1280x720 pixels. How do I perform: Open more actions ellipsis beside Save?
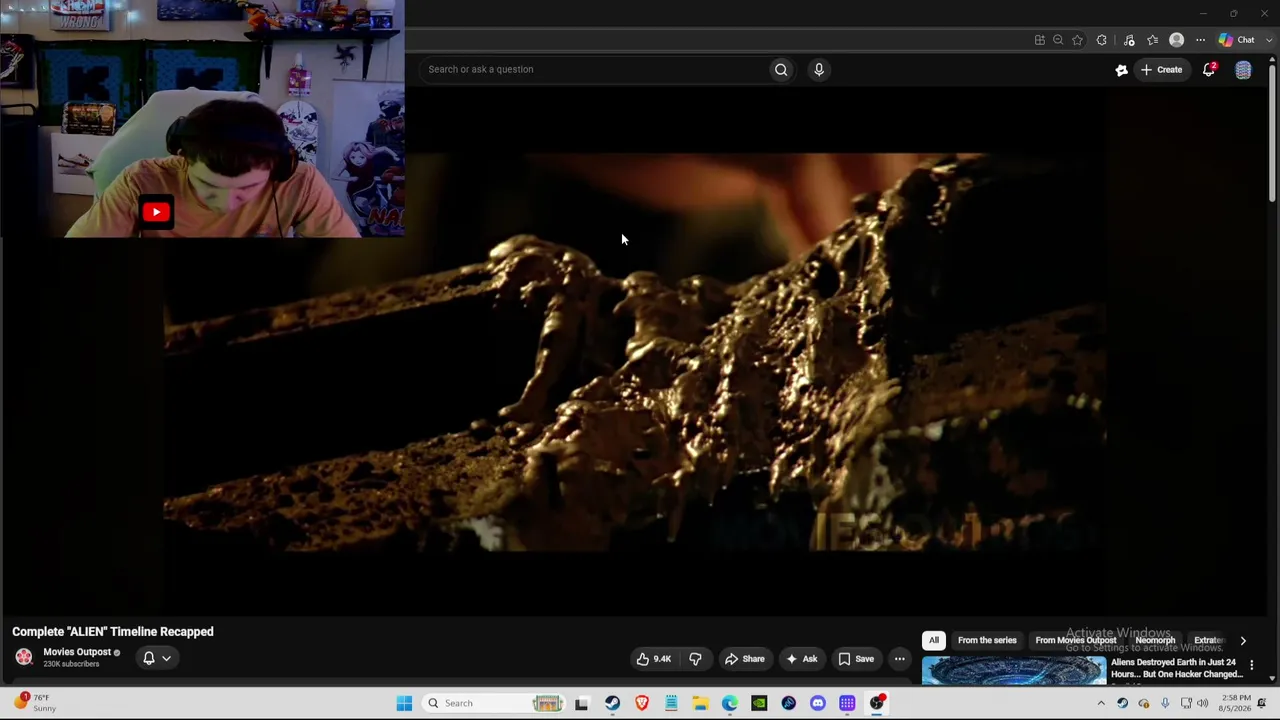[x=899, y=659]
